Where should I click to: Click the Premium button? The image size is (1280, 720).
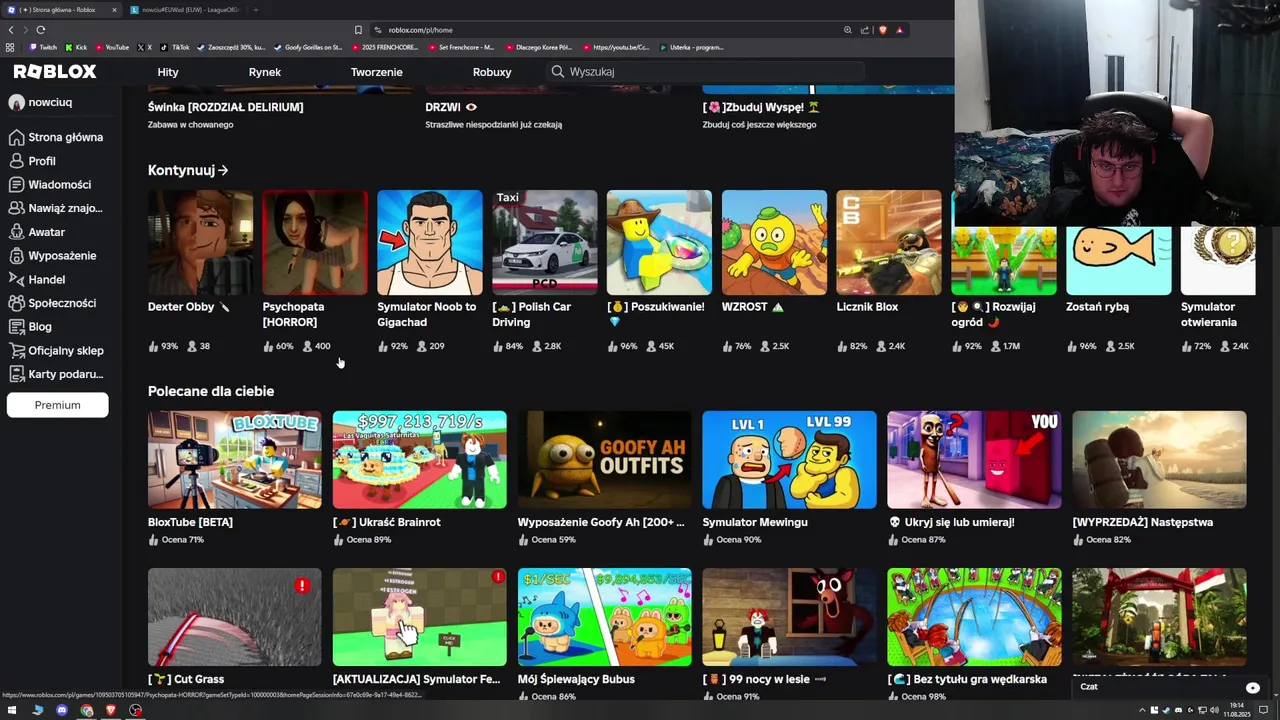[57, 405]
